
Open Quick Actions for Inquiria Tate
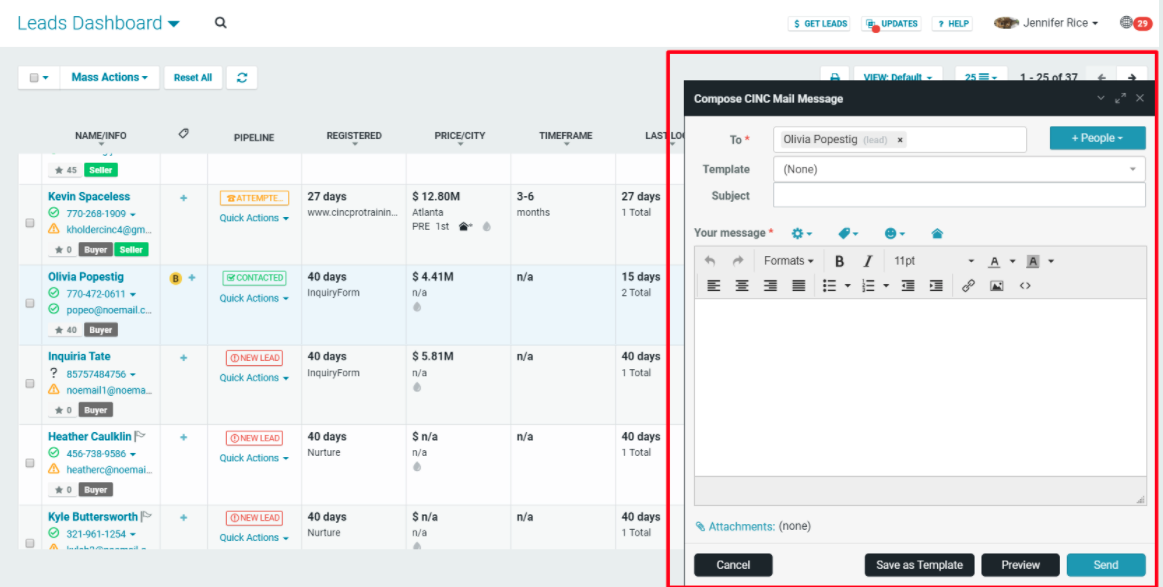click(253, 377)
